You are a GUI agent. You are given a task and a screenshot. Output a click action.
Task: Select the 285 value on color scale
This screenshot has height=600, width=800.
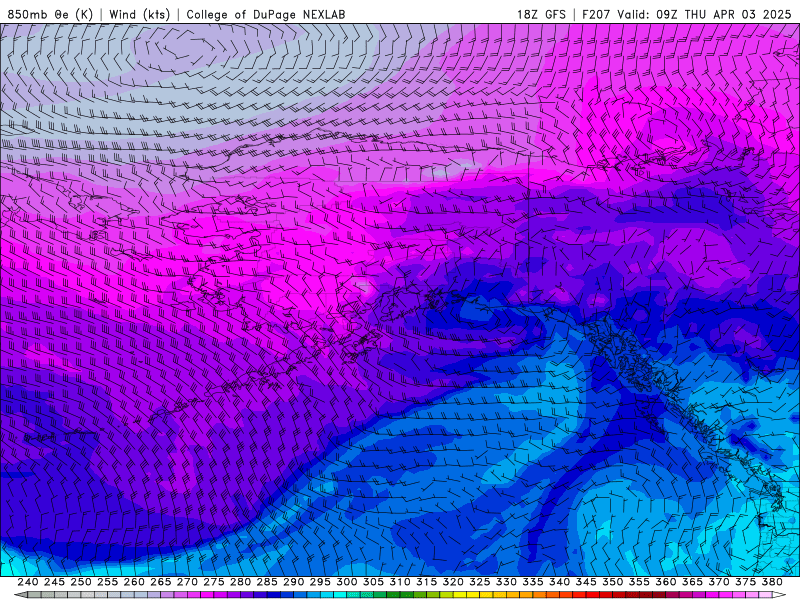point(267,582)
